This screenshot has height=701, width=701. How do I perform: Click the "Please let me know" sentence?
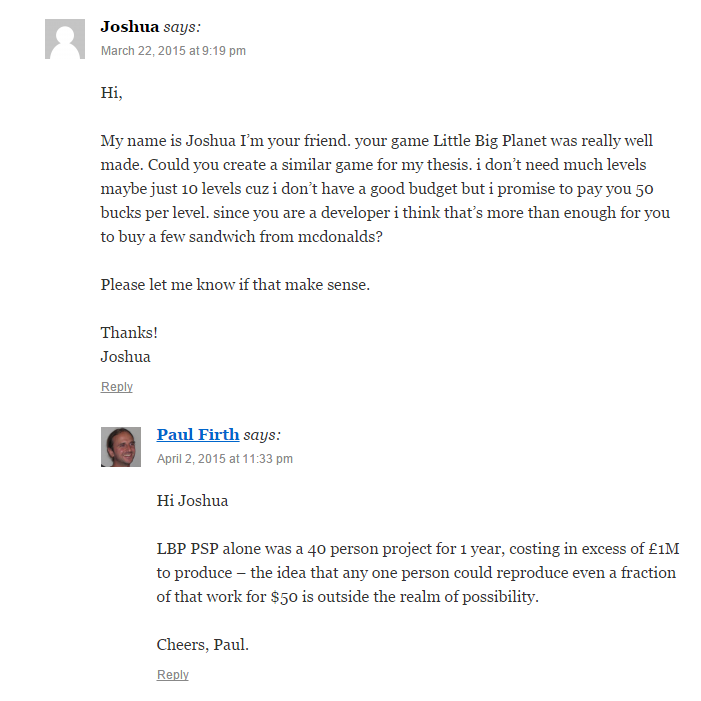(x=235, y=285)
